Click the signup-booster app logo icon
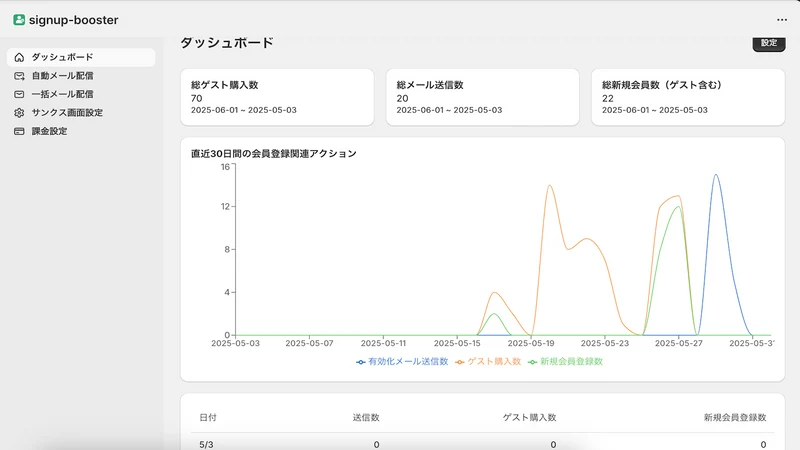Image resolution: width=800 pixels, height=450 pixels. tap(19, 20)
